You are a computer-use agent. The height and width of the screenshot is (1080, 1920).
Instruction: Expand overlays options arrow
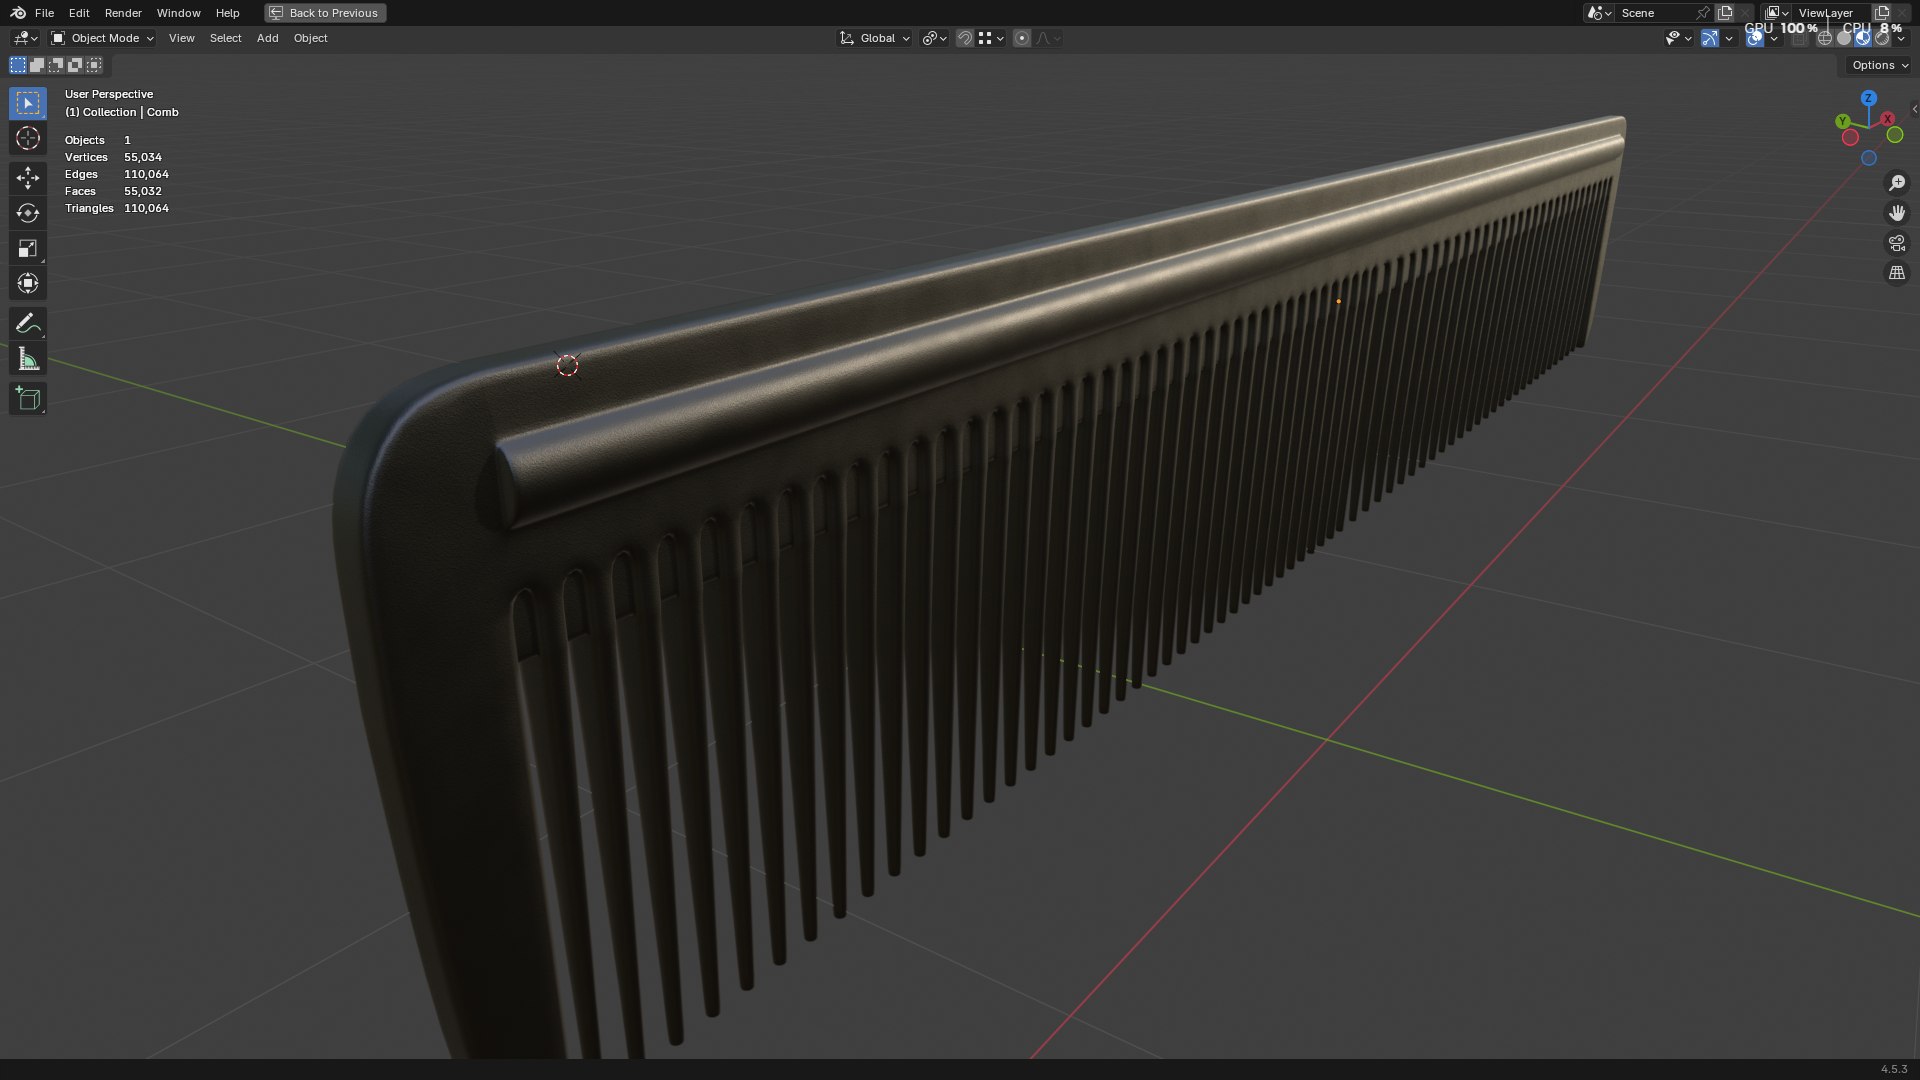1774,38
